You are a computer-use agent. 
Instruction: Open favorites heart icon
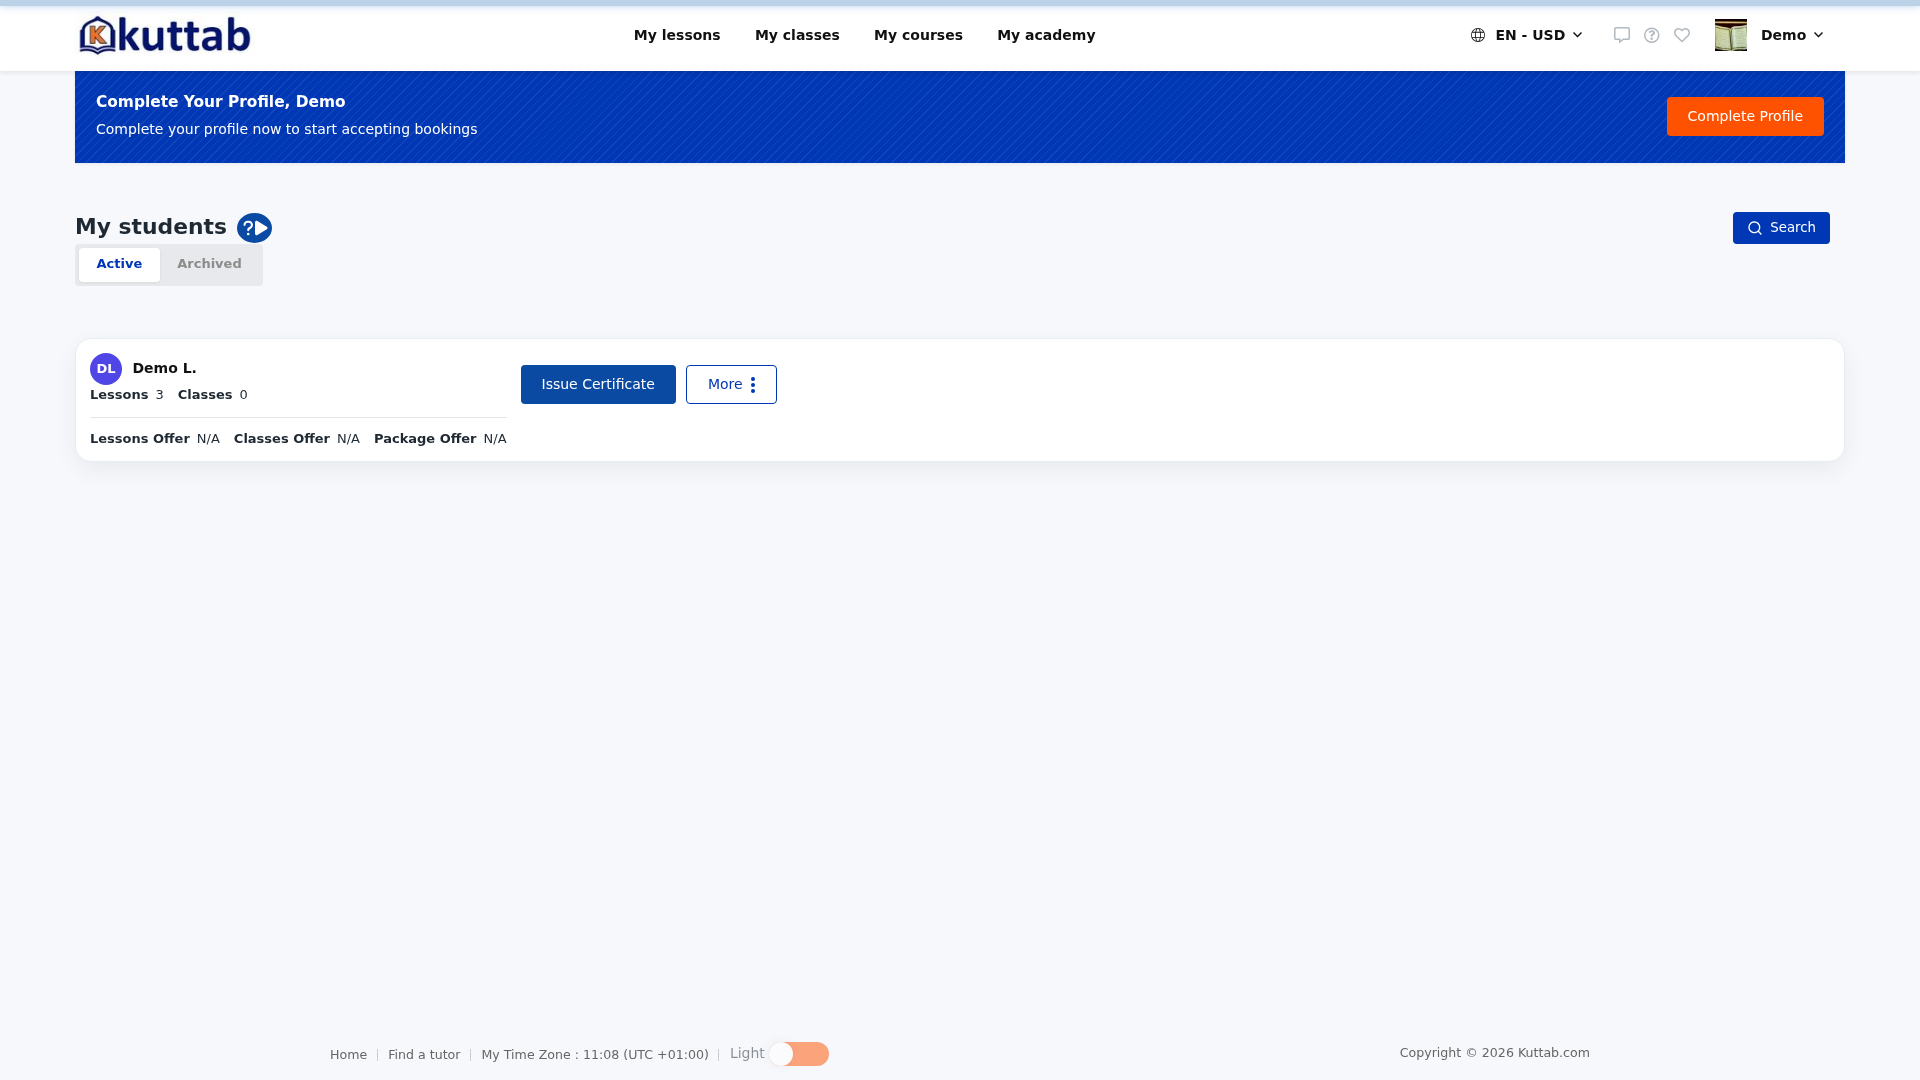pos(1682,35)
